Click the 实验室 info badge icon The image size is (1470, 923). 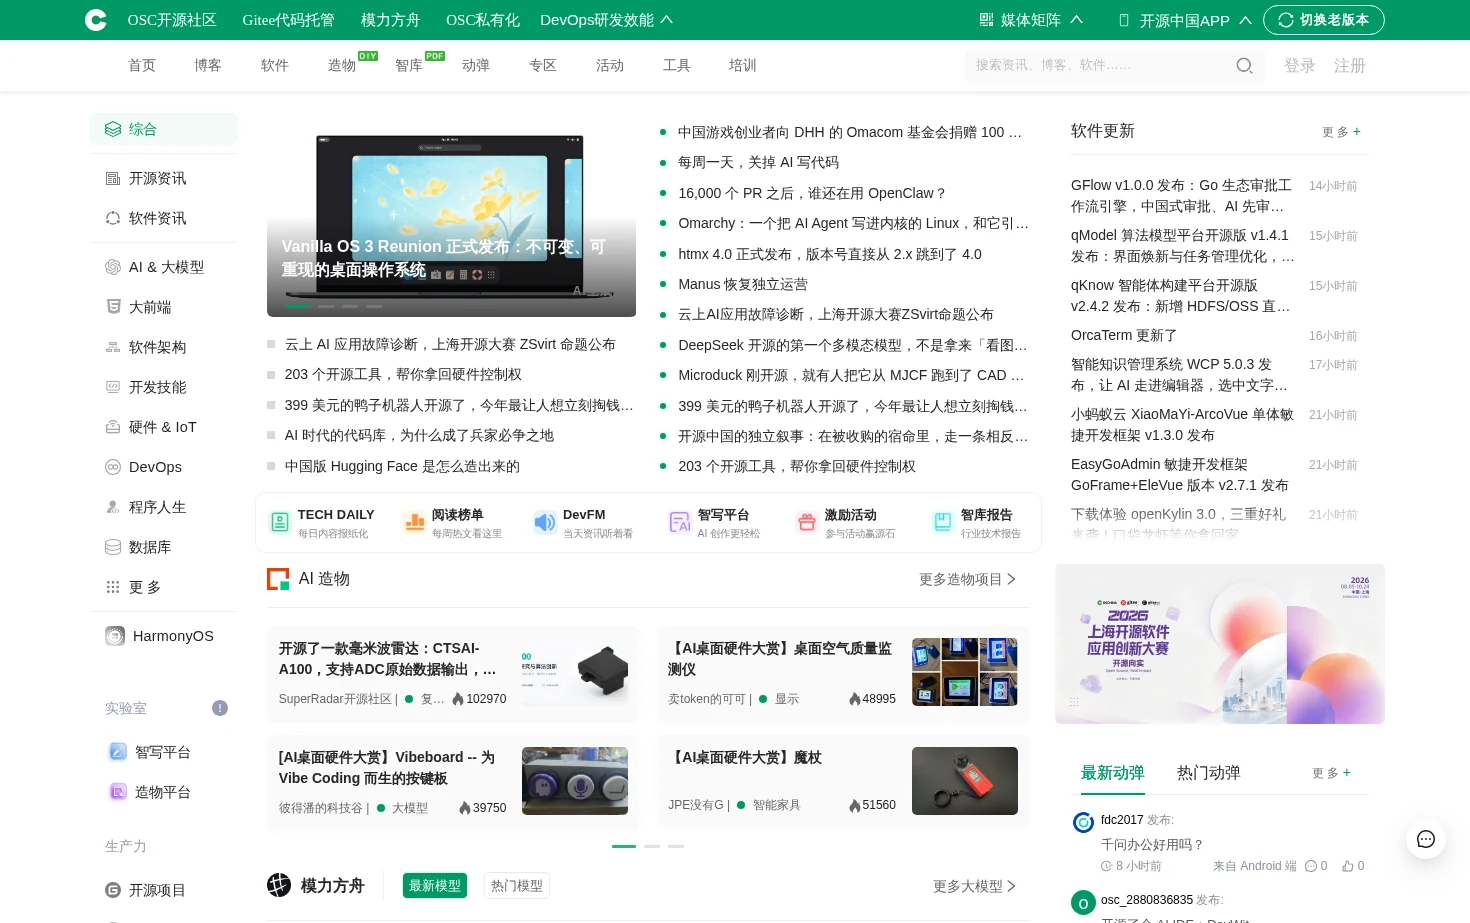[x=220, y=708]
